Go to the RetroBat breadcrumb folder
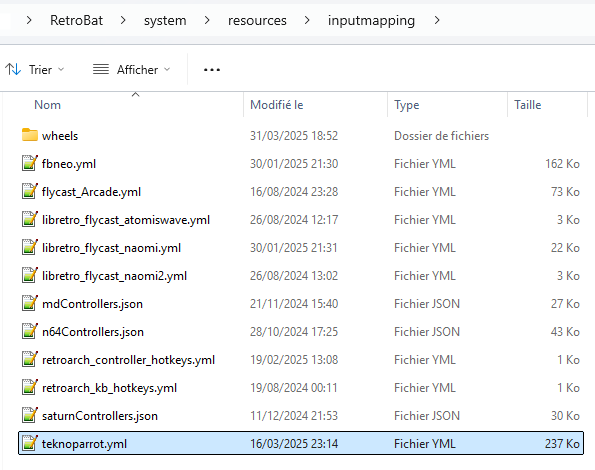 76,20
